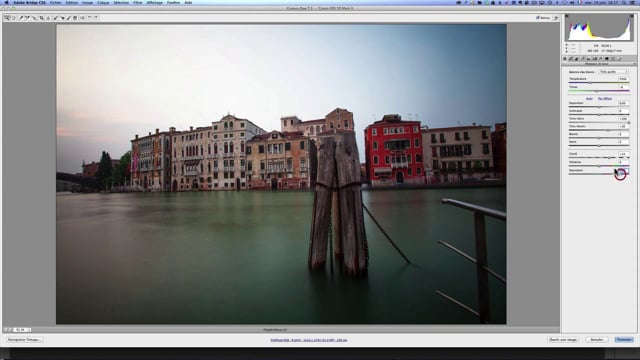Open the Presets panel tab
The width and height of the screenshot is (640, 360).
tap(613, 59)
